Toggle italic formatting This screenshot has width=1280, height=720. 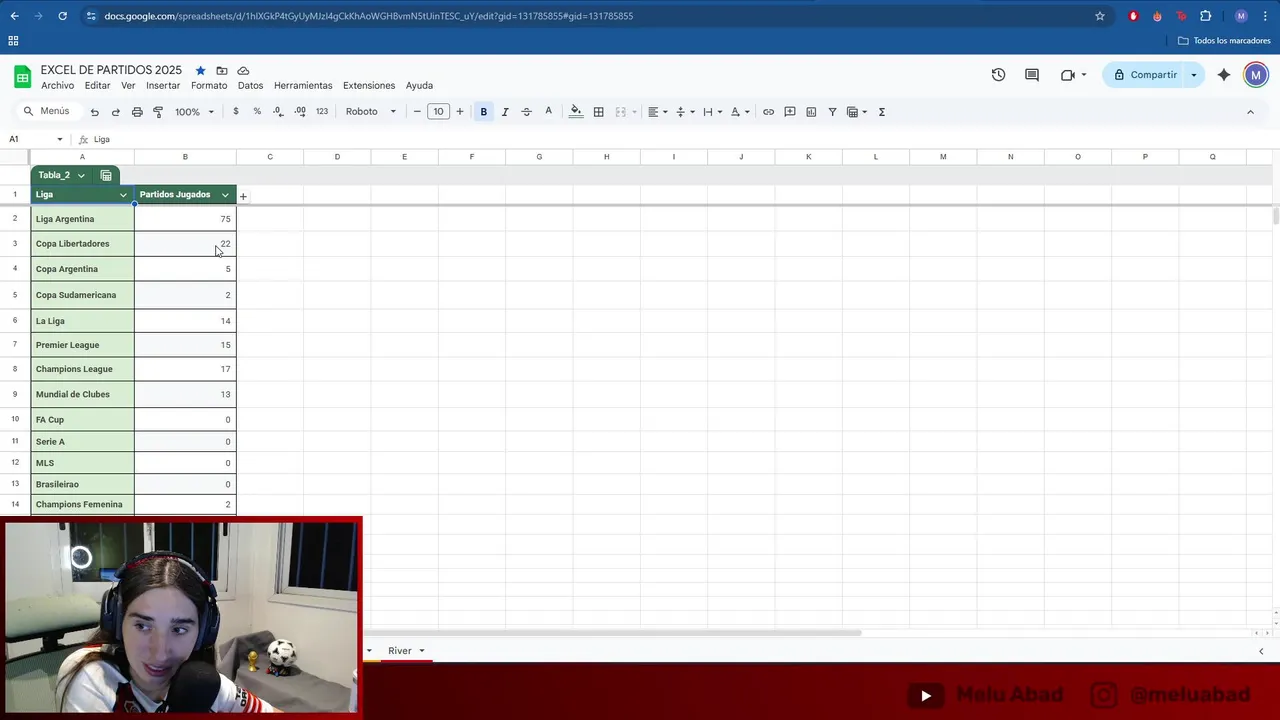505,112
